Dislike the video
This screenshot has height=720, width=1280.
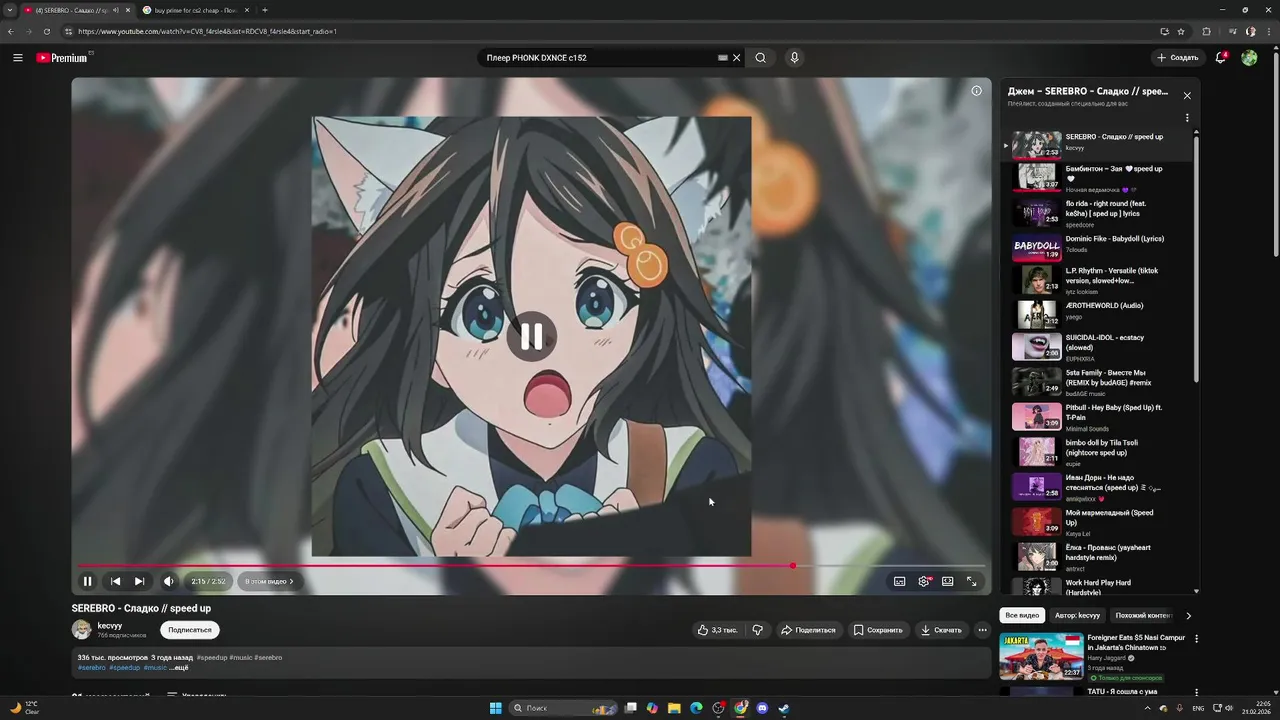757,630
